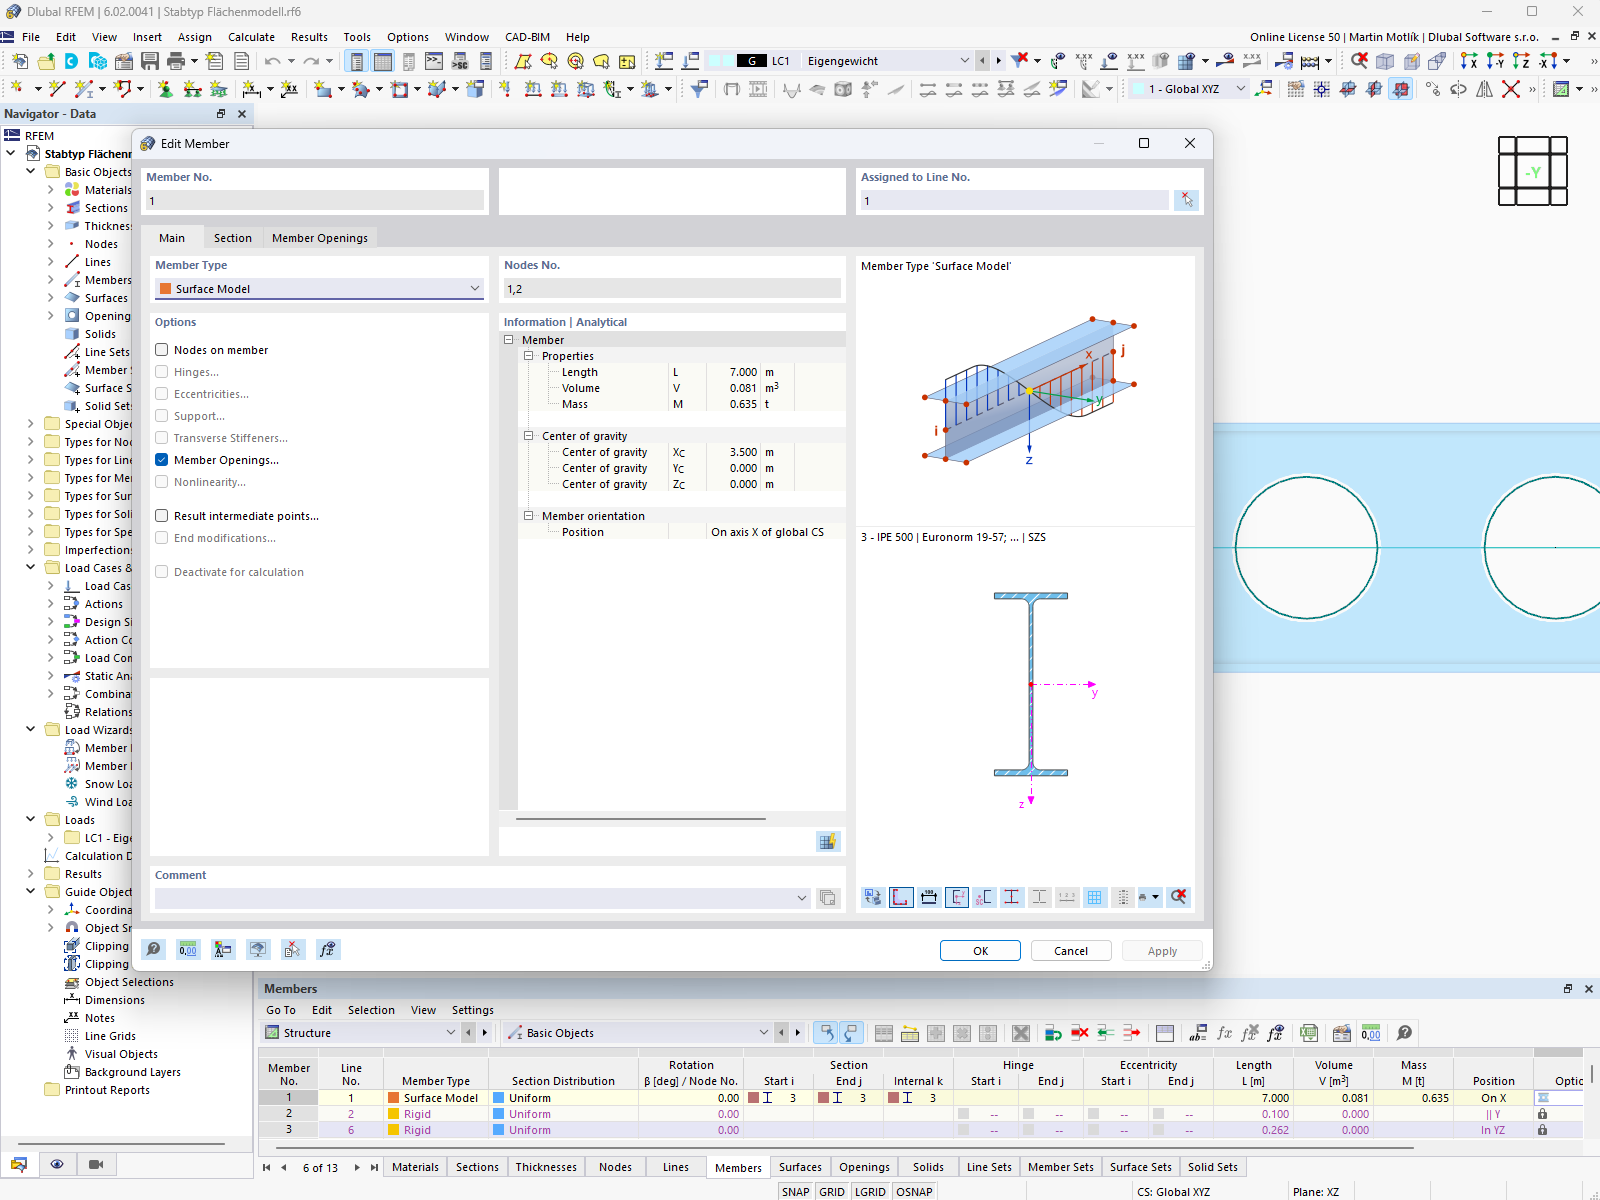Viewport: 1600px width, 1200px height.
Task: Click the Nodes No. field showing 1,2
Action: (672, 289)
